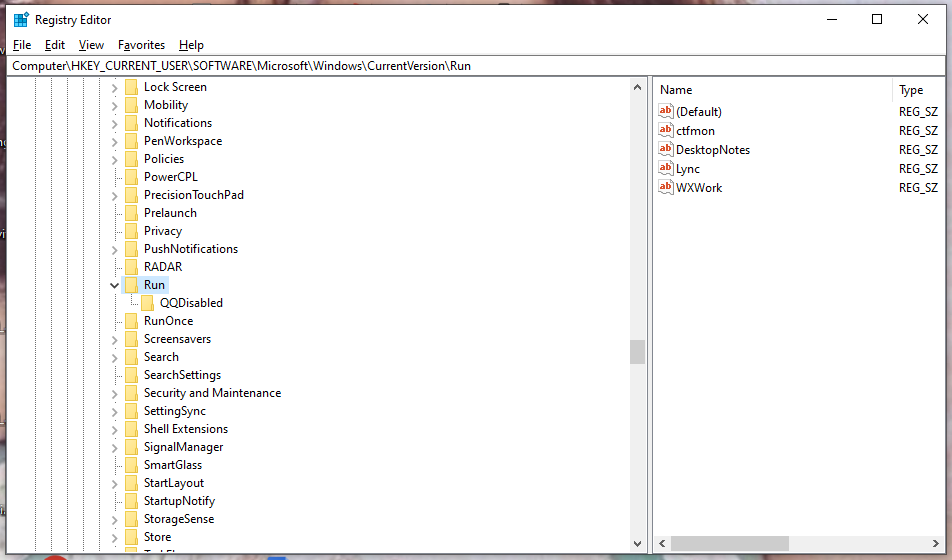Click the registry path address bar
The image size is (952, 560).
pos(476,66)
